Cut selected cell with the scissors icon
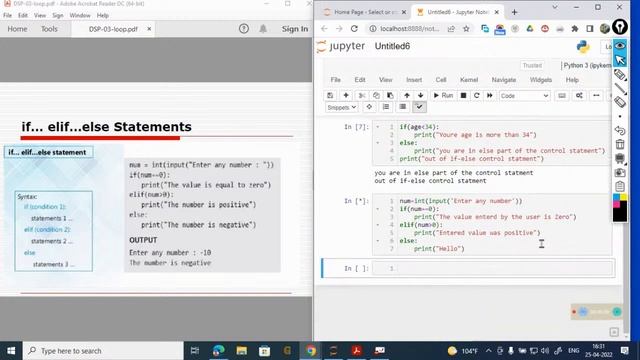Viewport: 640px width, 360px height. 362,96
